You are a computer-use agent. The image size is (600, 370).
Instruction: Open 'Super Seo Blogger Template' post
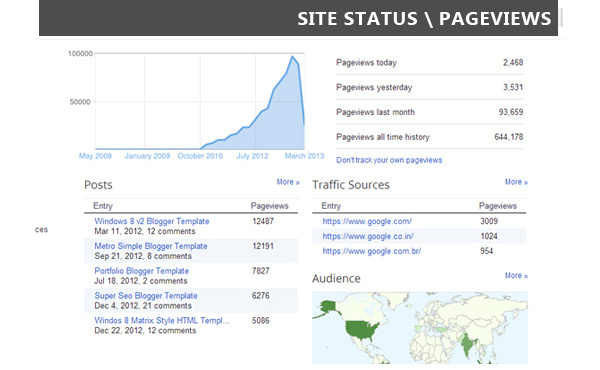(x=146, y=296)
